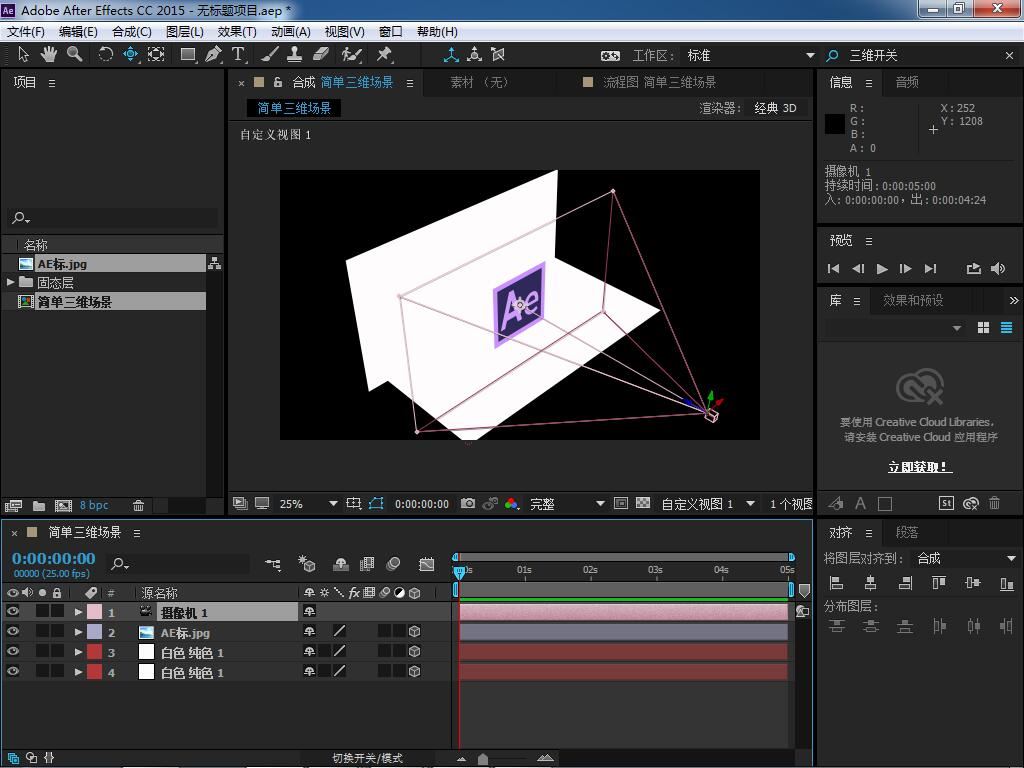Take a snapshot with camera icon
Image resolution: width=1024 pixels, height=768 pixels.
pos(468,504)
